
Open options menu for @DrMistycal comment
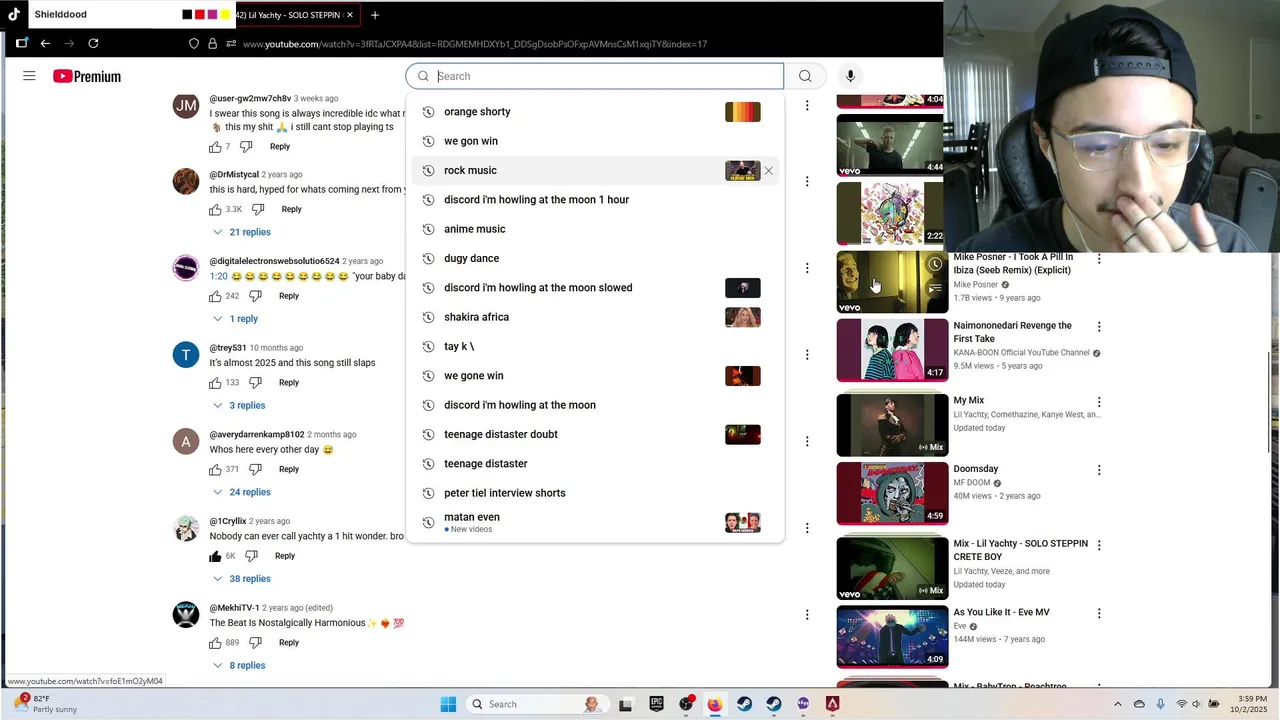click(x=807, y=182)
